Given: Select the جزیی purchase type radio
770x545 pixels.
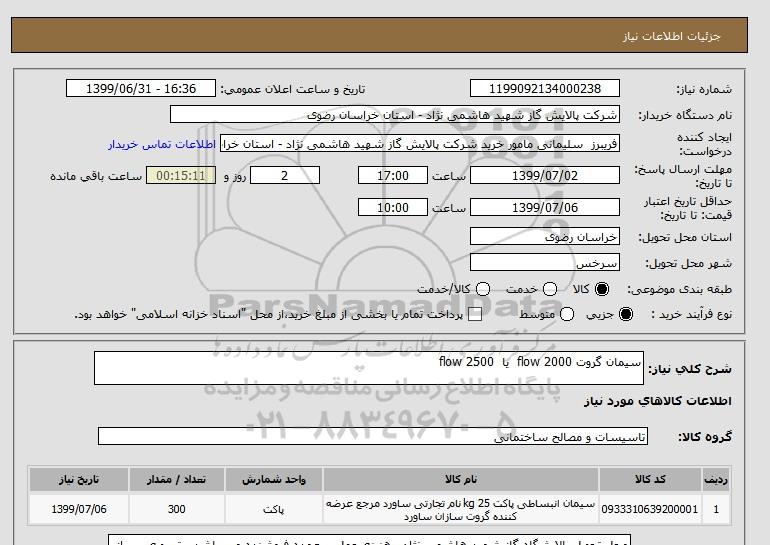Looking at the screenshot, I should 627,315.
